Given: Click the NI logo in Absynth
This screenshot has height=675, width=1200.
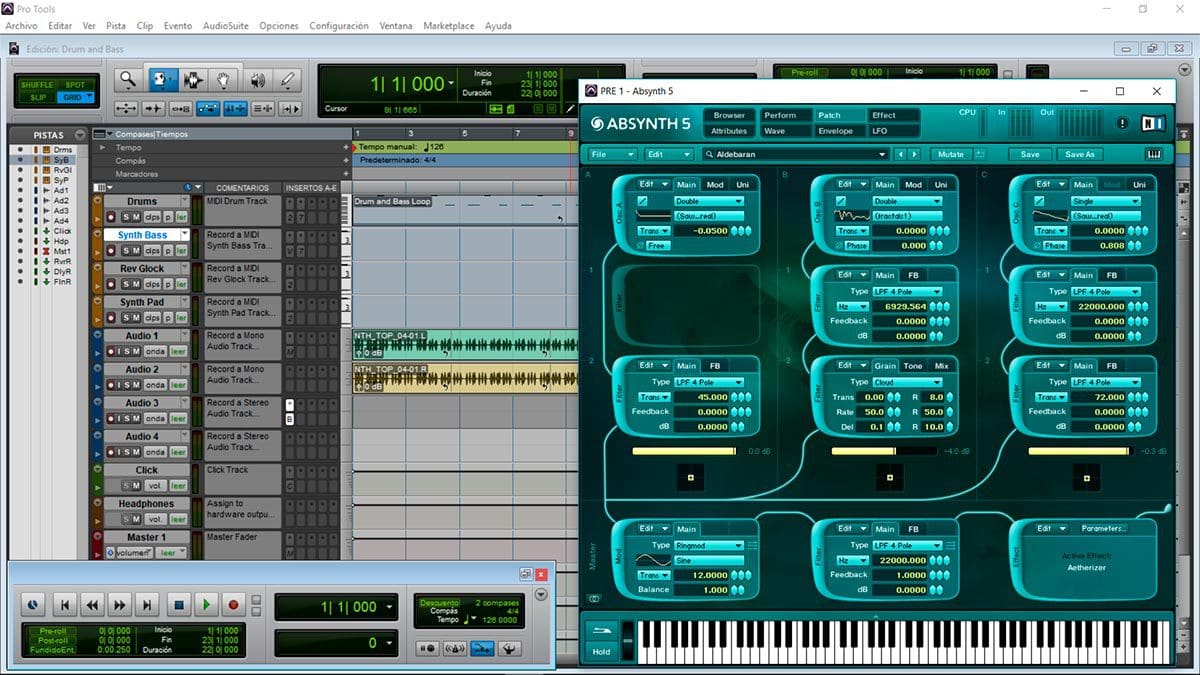Looking at the screenshot, I should (1153, 123).
